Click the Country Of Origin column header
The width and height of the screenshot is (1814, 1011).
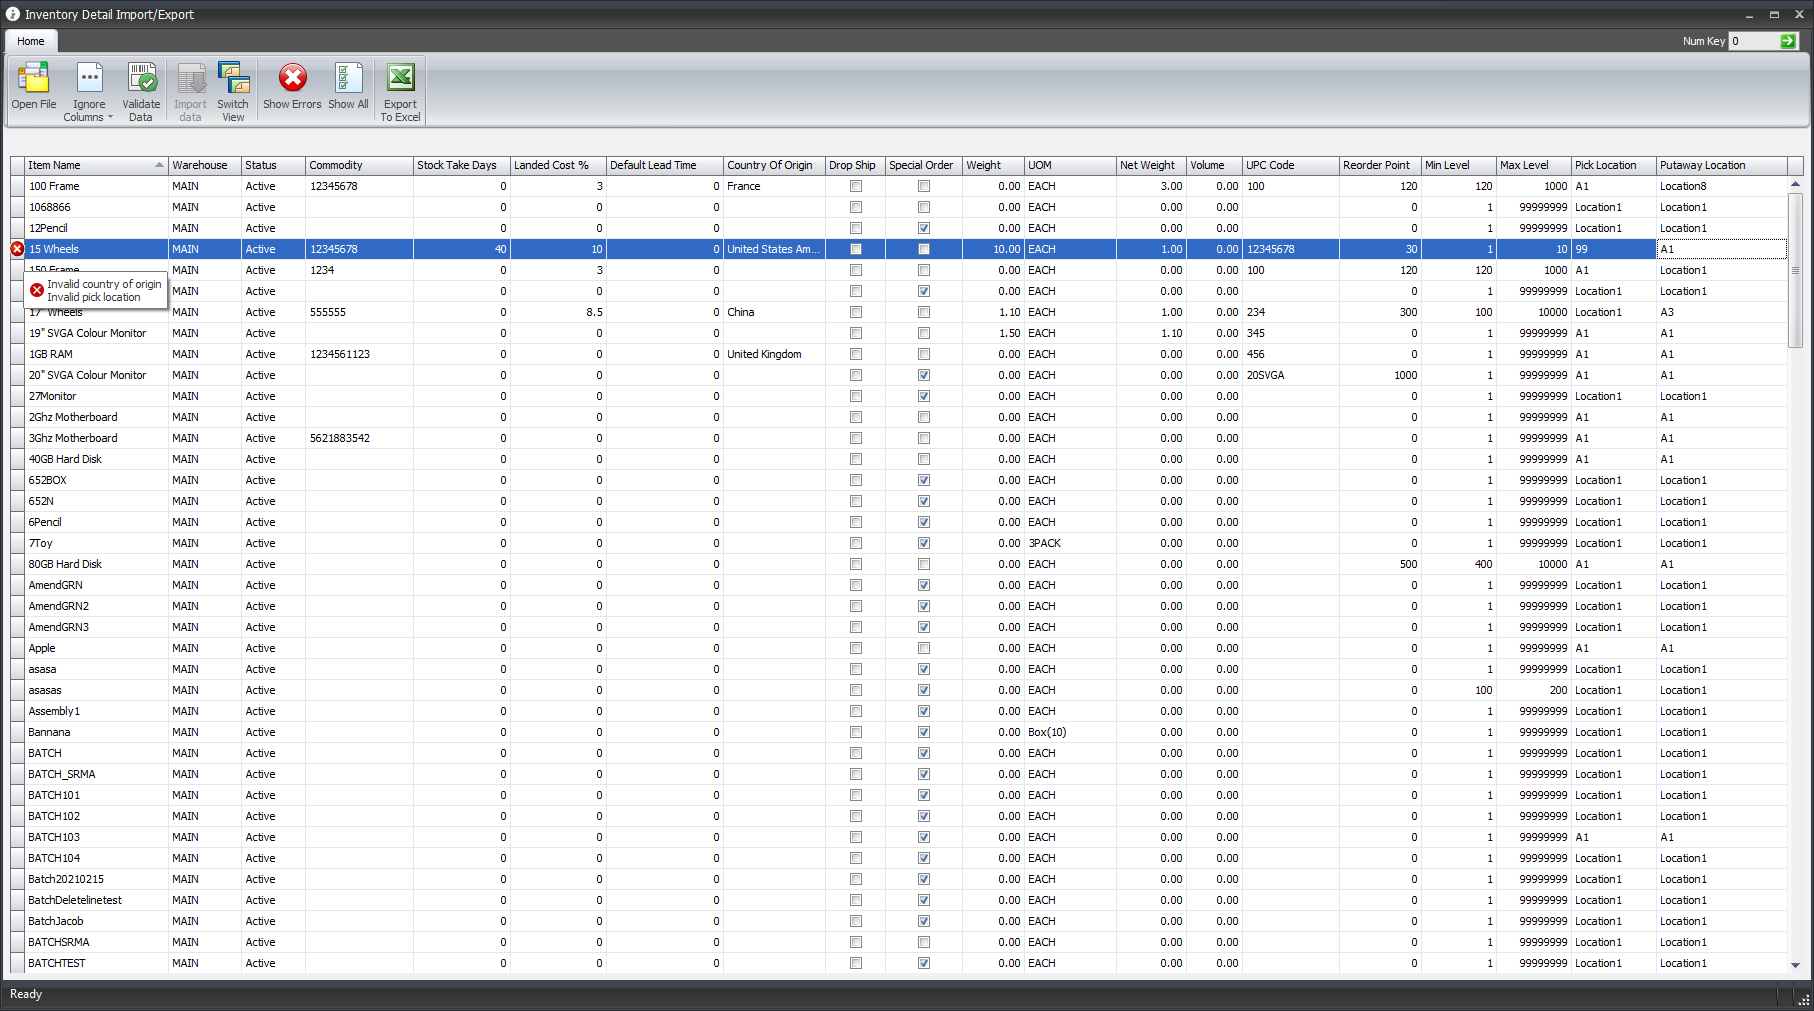[x=769, y=165]
